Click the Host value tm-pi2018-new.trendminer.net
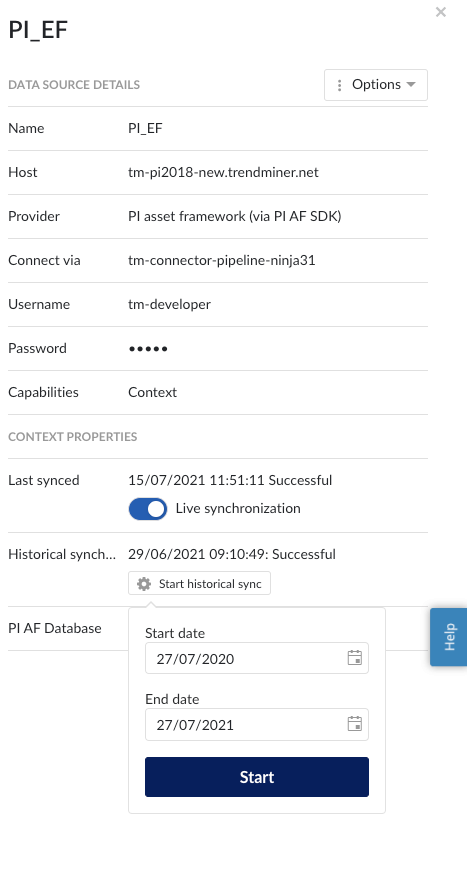 (223, 172)
